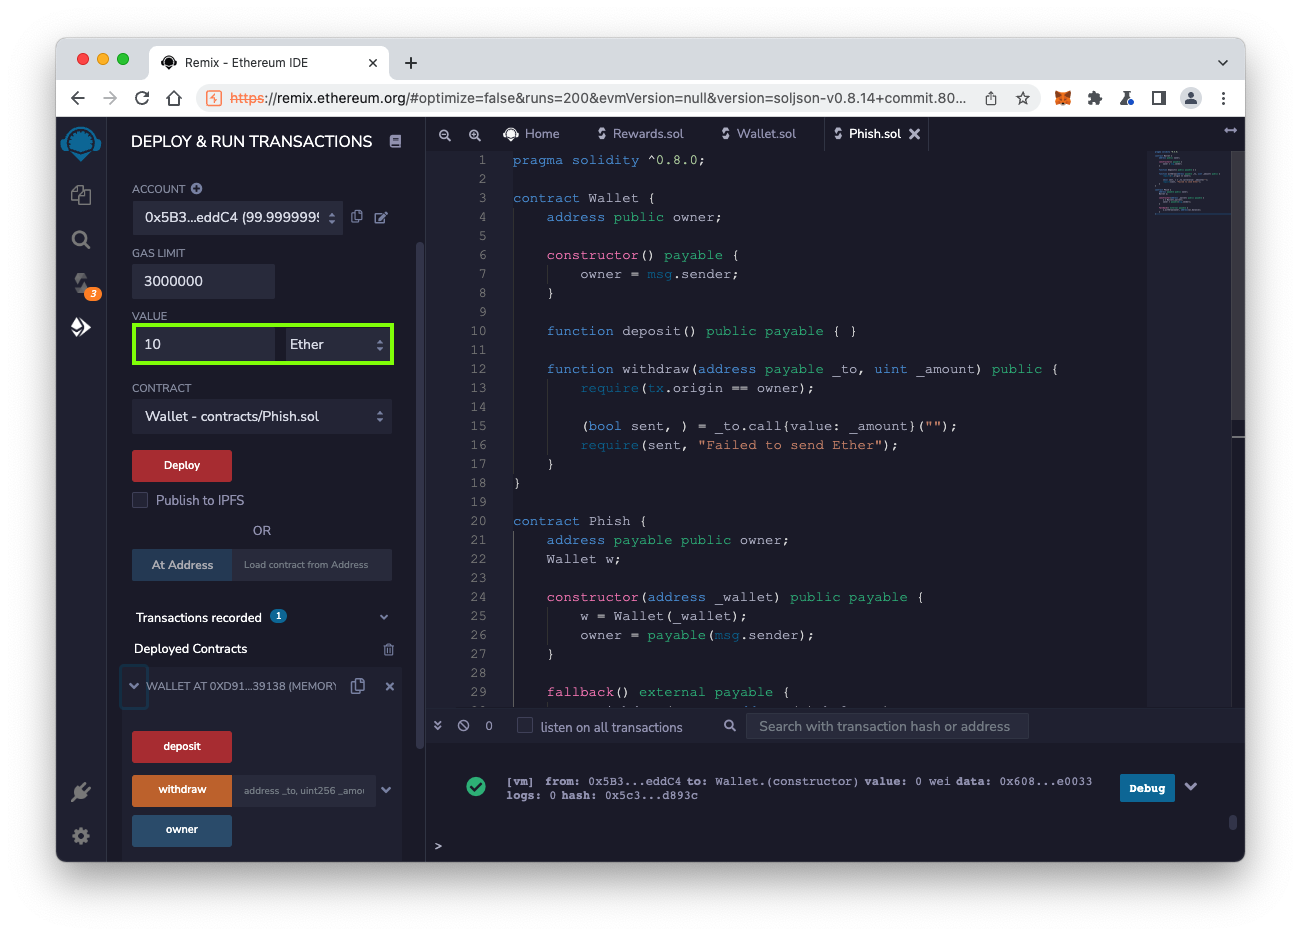This screenshot has height=936, width=1301.
Task: Copy the selected account address
Action: click(x=357, y=216)
